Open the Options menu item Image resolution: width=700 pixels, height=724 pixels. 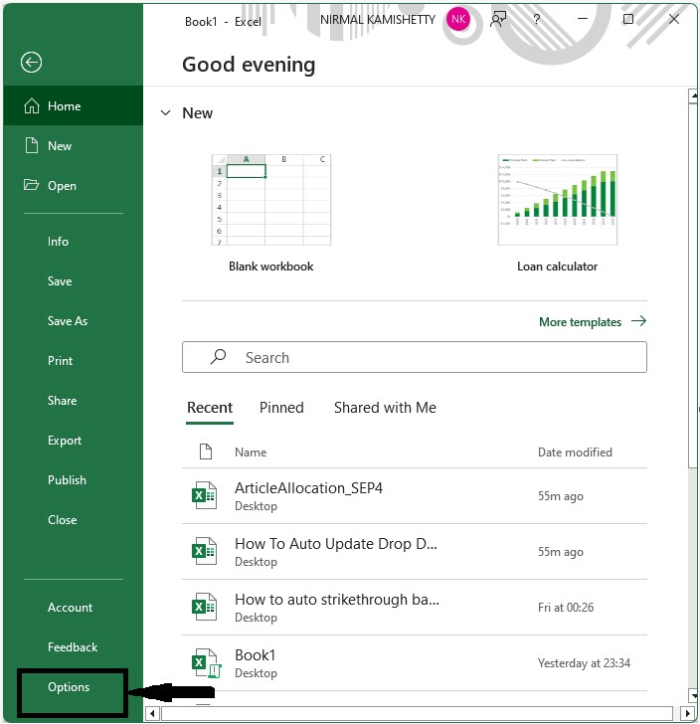(x=69, y=687)
